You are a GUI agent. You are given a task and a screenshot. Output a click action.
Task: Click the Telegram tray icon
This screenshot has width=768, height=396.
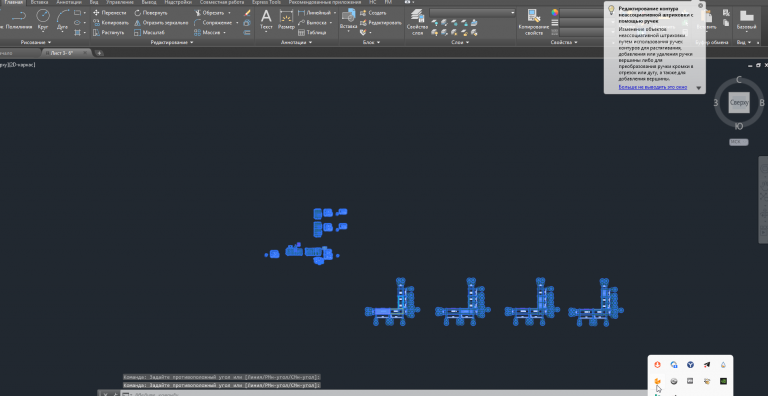pos(706,365)
